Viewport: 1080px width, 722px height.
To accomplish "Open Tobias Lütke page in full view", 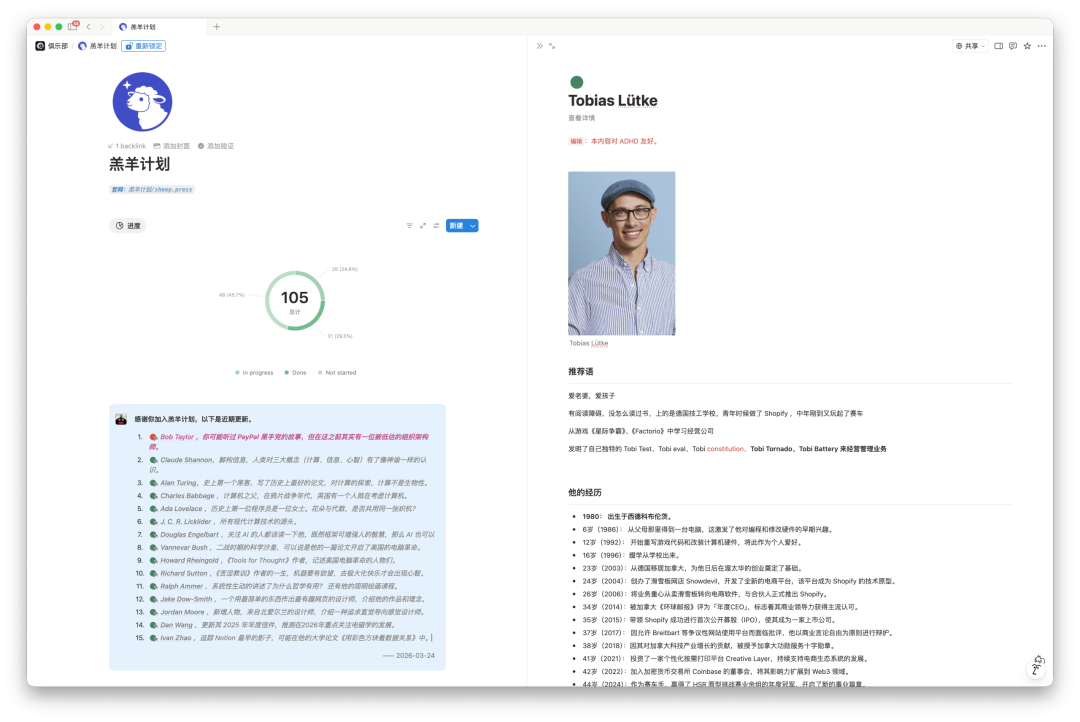I will click(552, 46).
